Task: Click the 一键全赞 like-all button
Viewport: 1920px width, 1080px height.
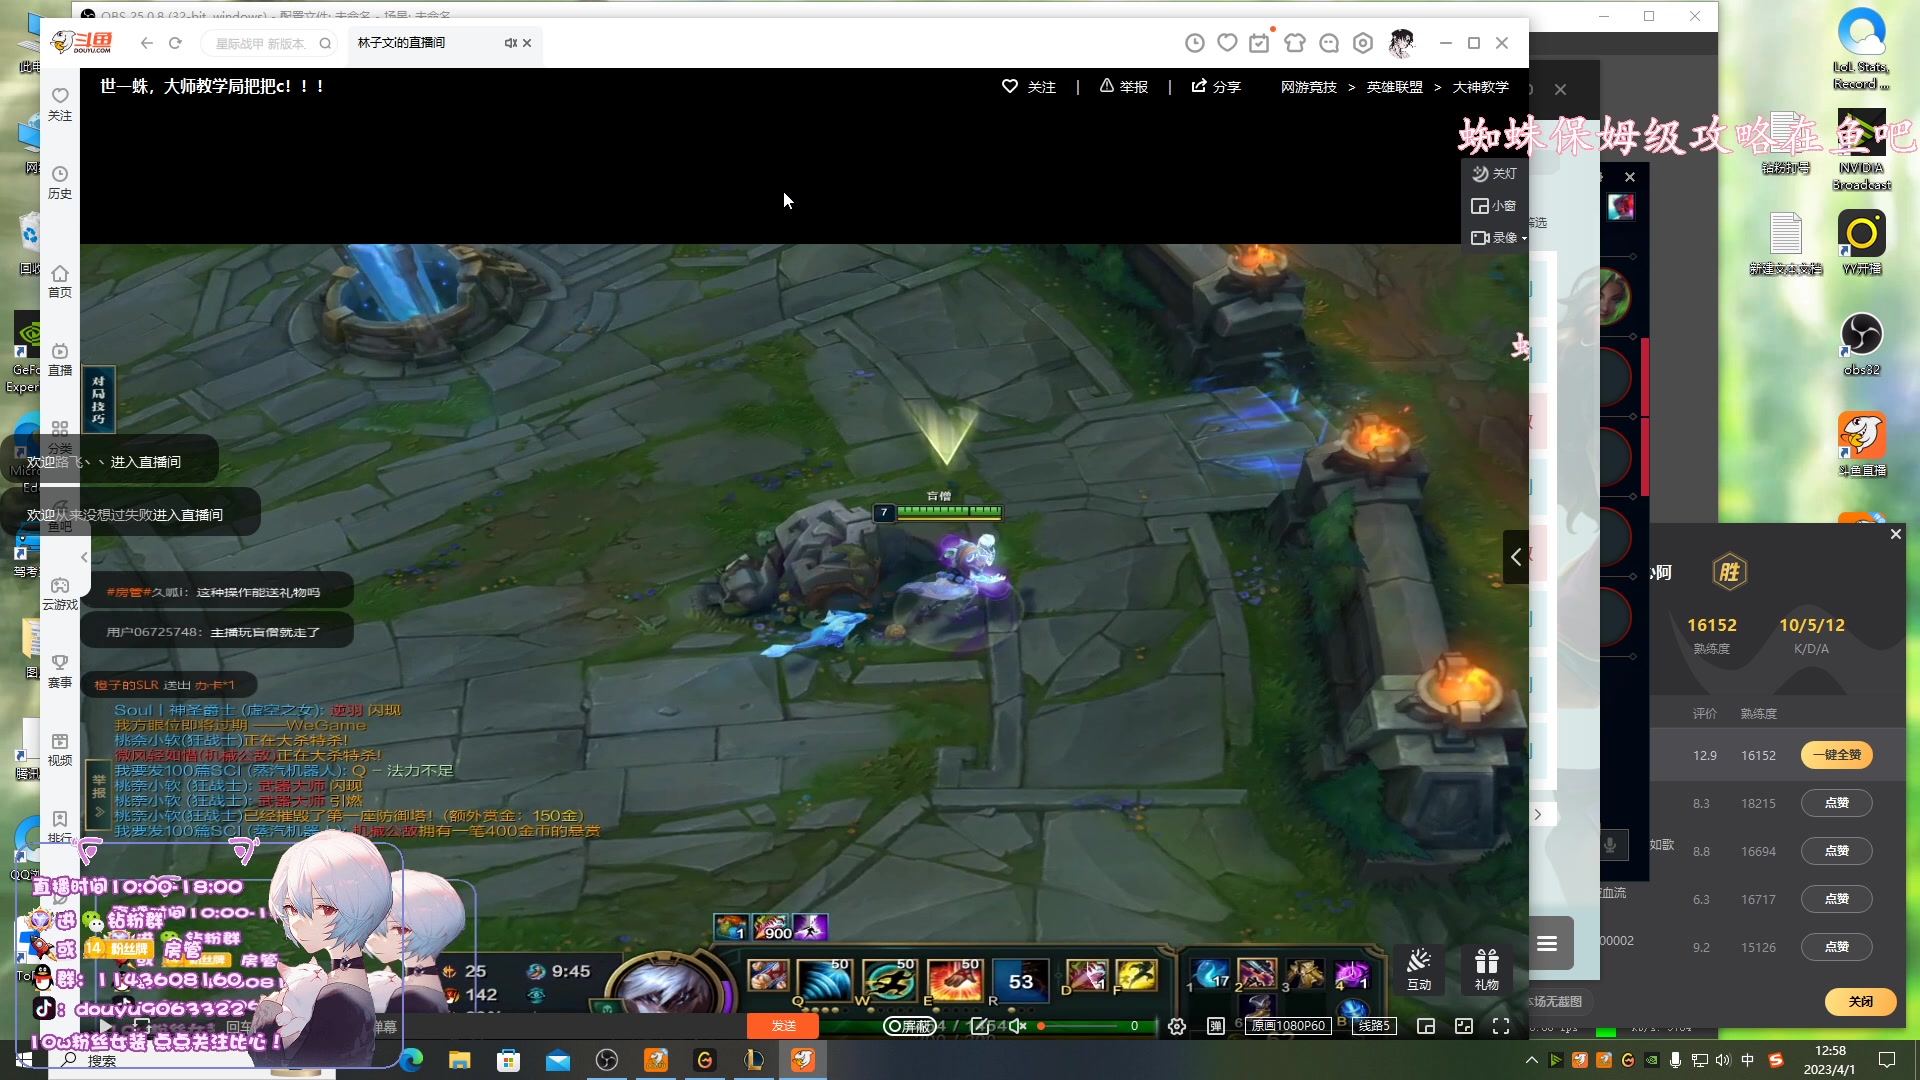Action: point(1836,755)
